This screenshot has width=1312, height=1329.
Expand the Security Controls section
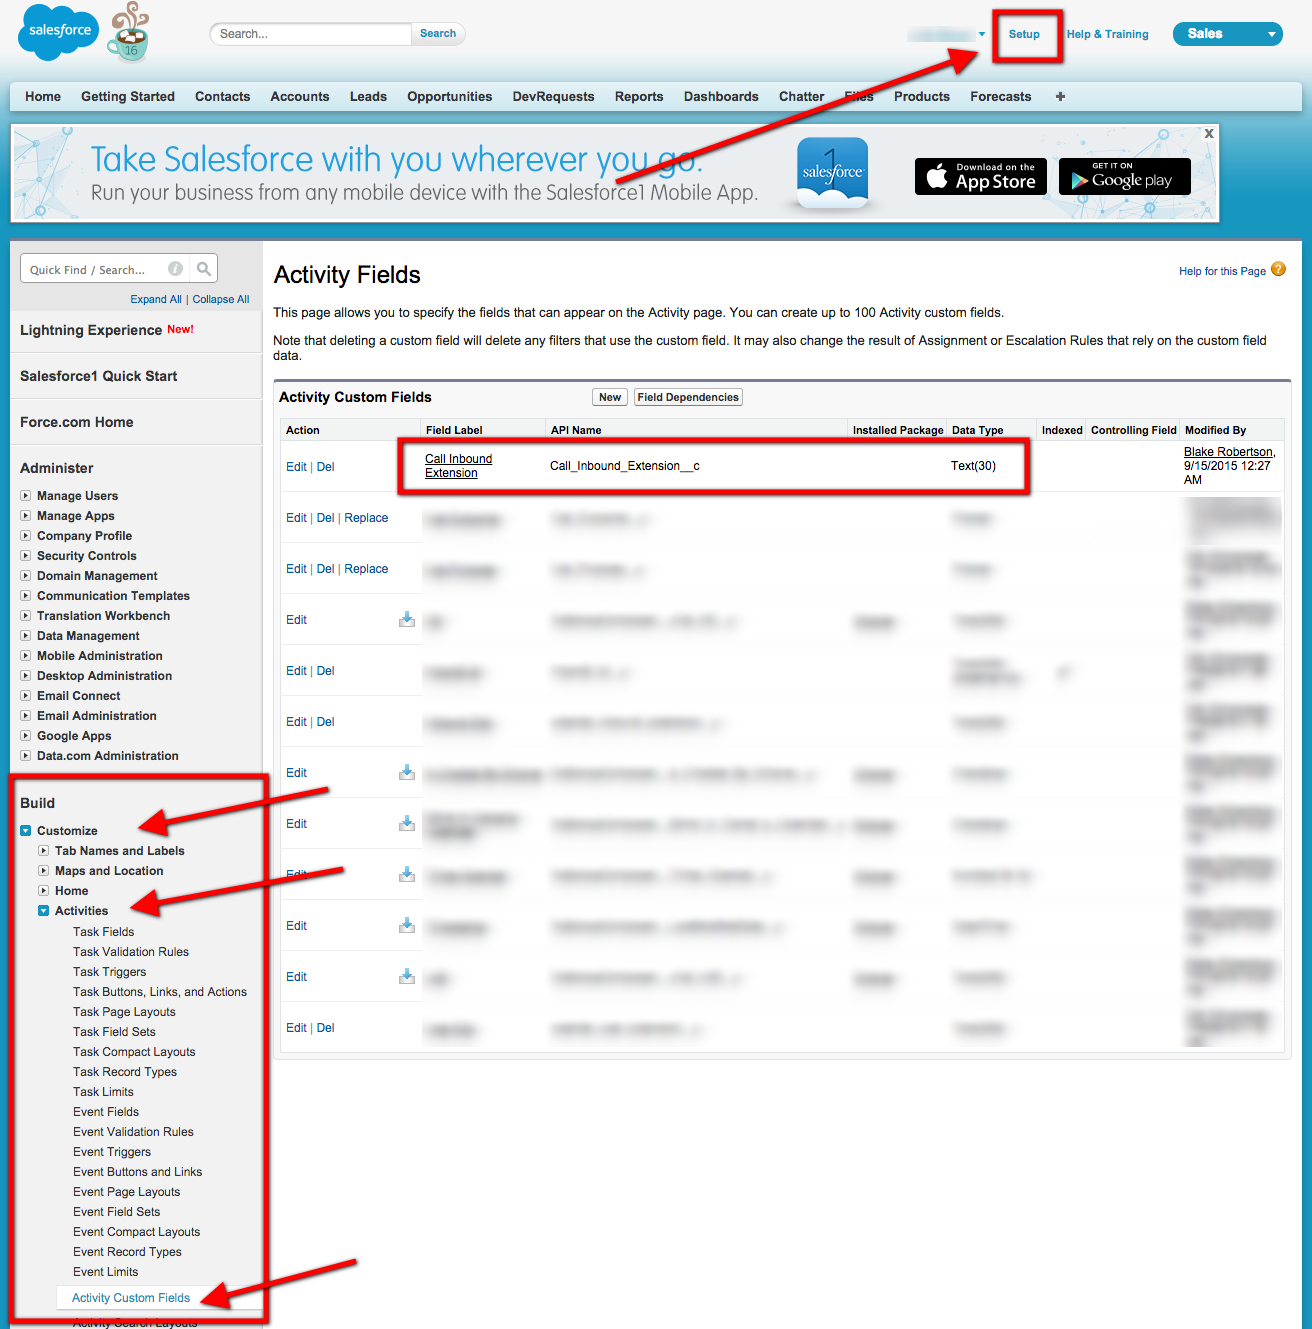[x=26, y=555]
